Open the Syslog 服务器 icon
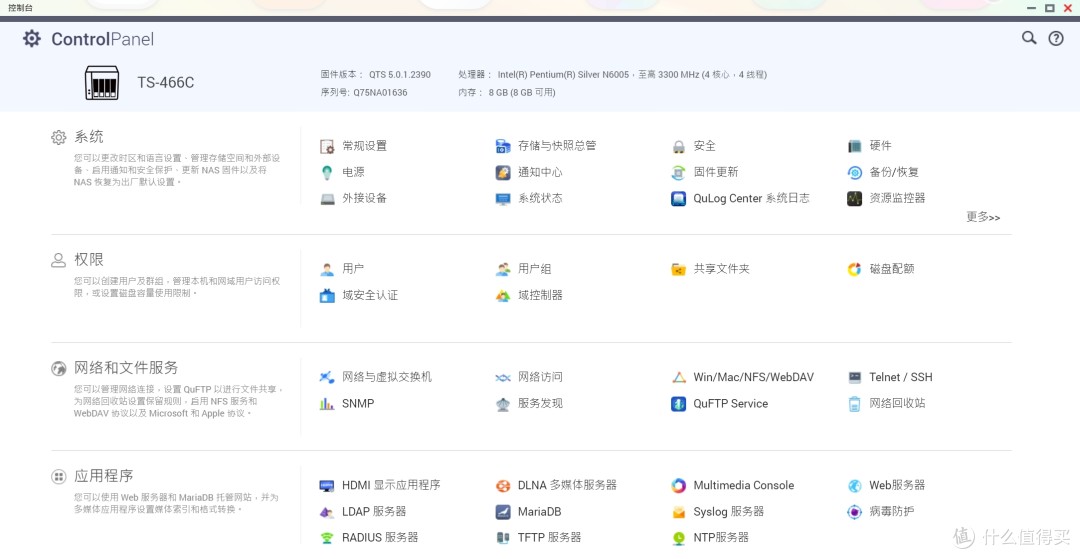The image size is (1080, 559). pyautogui.click(x=678, y=512)
